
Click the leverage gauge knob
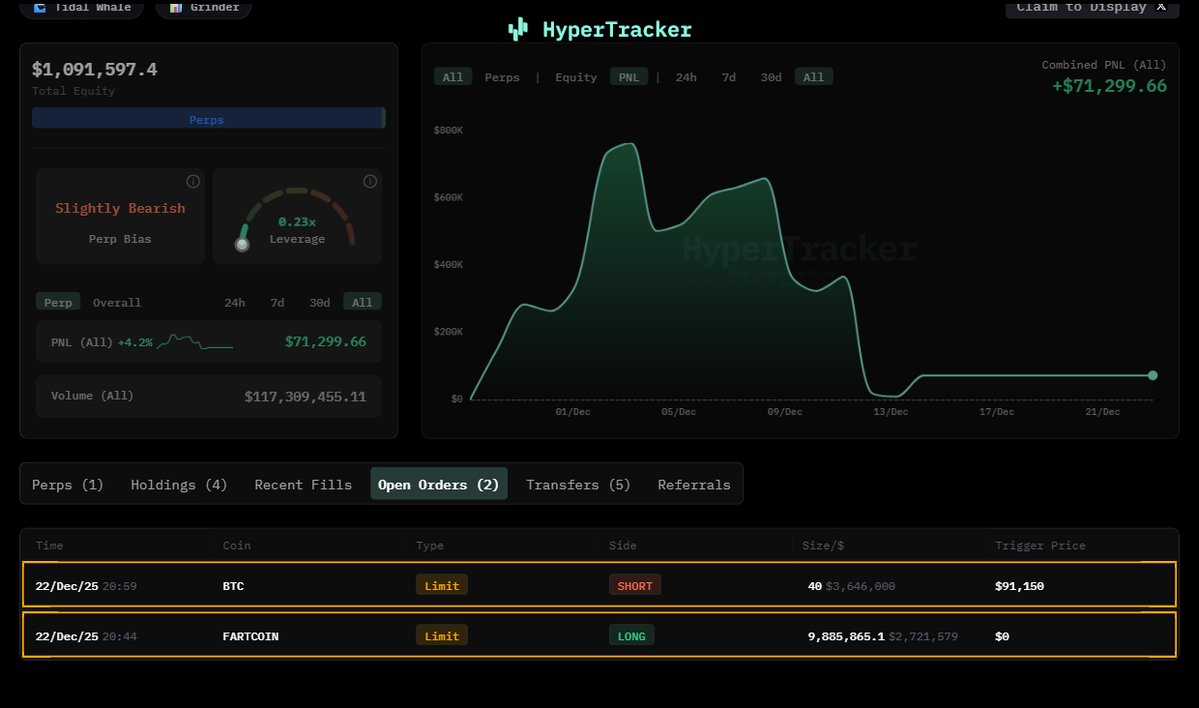tap(241, 244)
